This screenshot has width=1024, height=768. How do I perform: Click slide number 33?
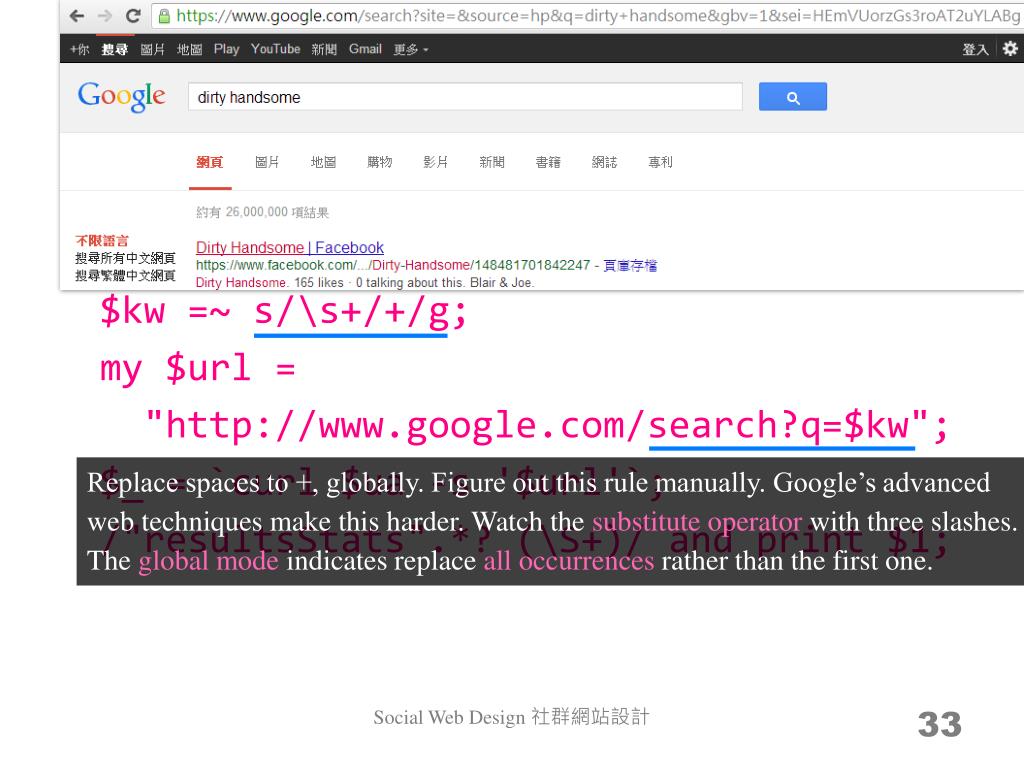click(940, 724)
